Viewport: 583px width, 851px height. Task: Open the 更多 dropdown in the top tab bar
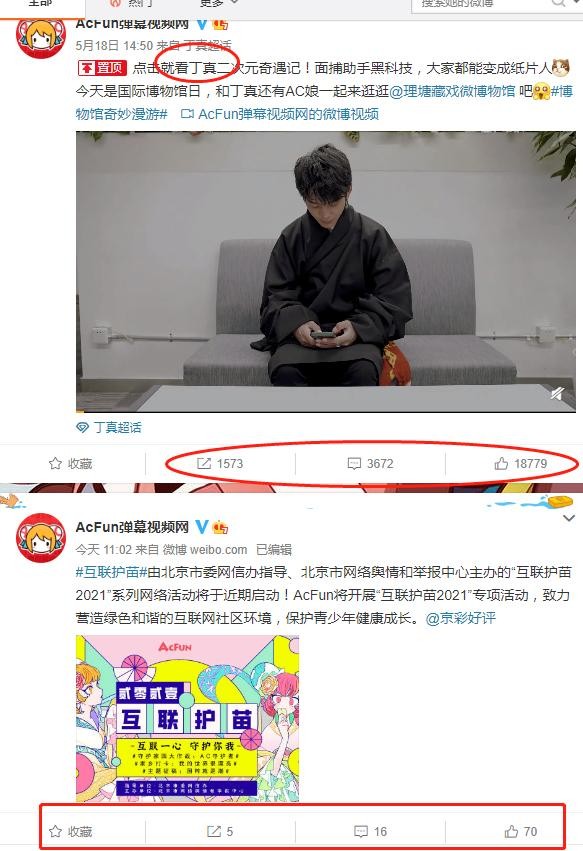(218, 3)
